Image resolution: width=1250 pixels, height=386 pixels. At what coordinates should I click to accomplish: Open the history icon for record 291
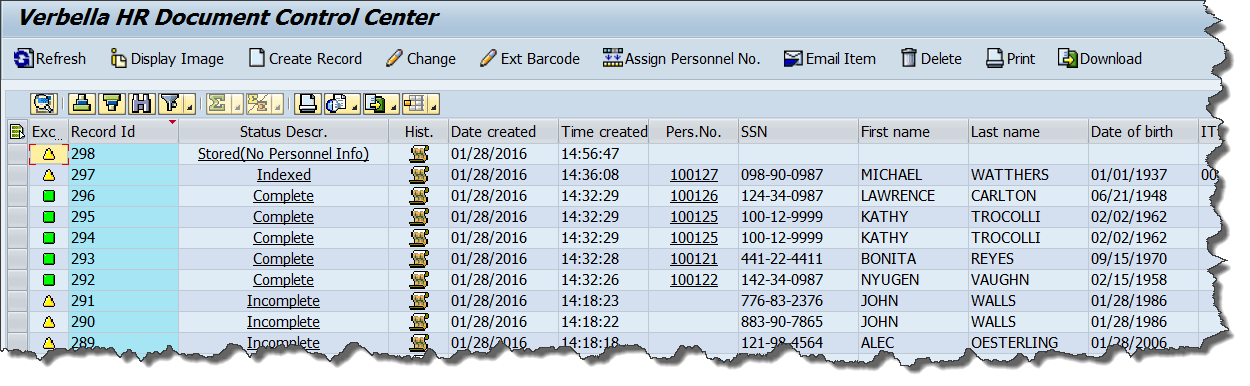[419, 301]
